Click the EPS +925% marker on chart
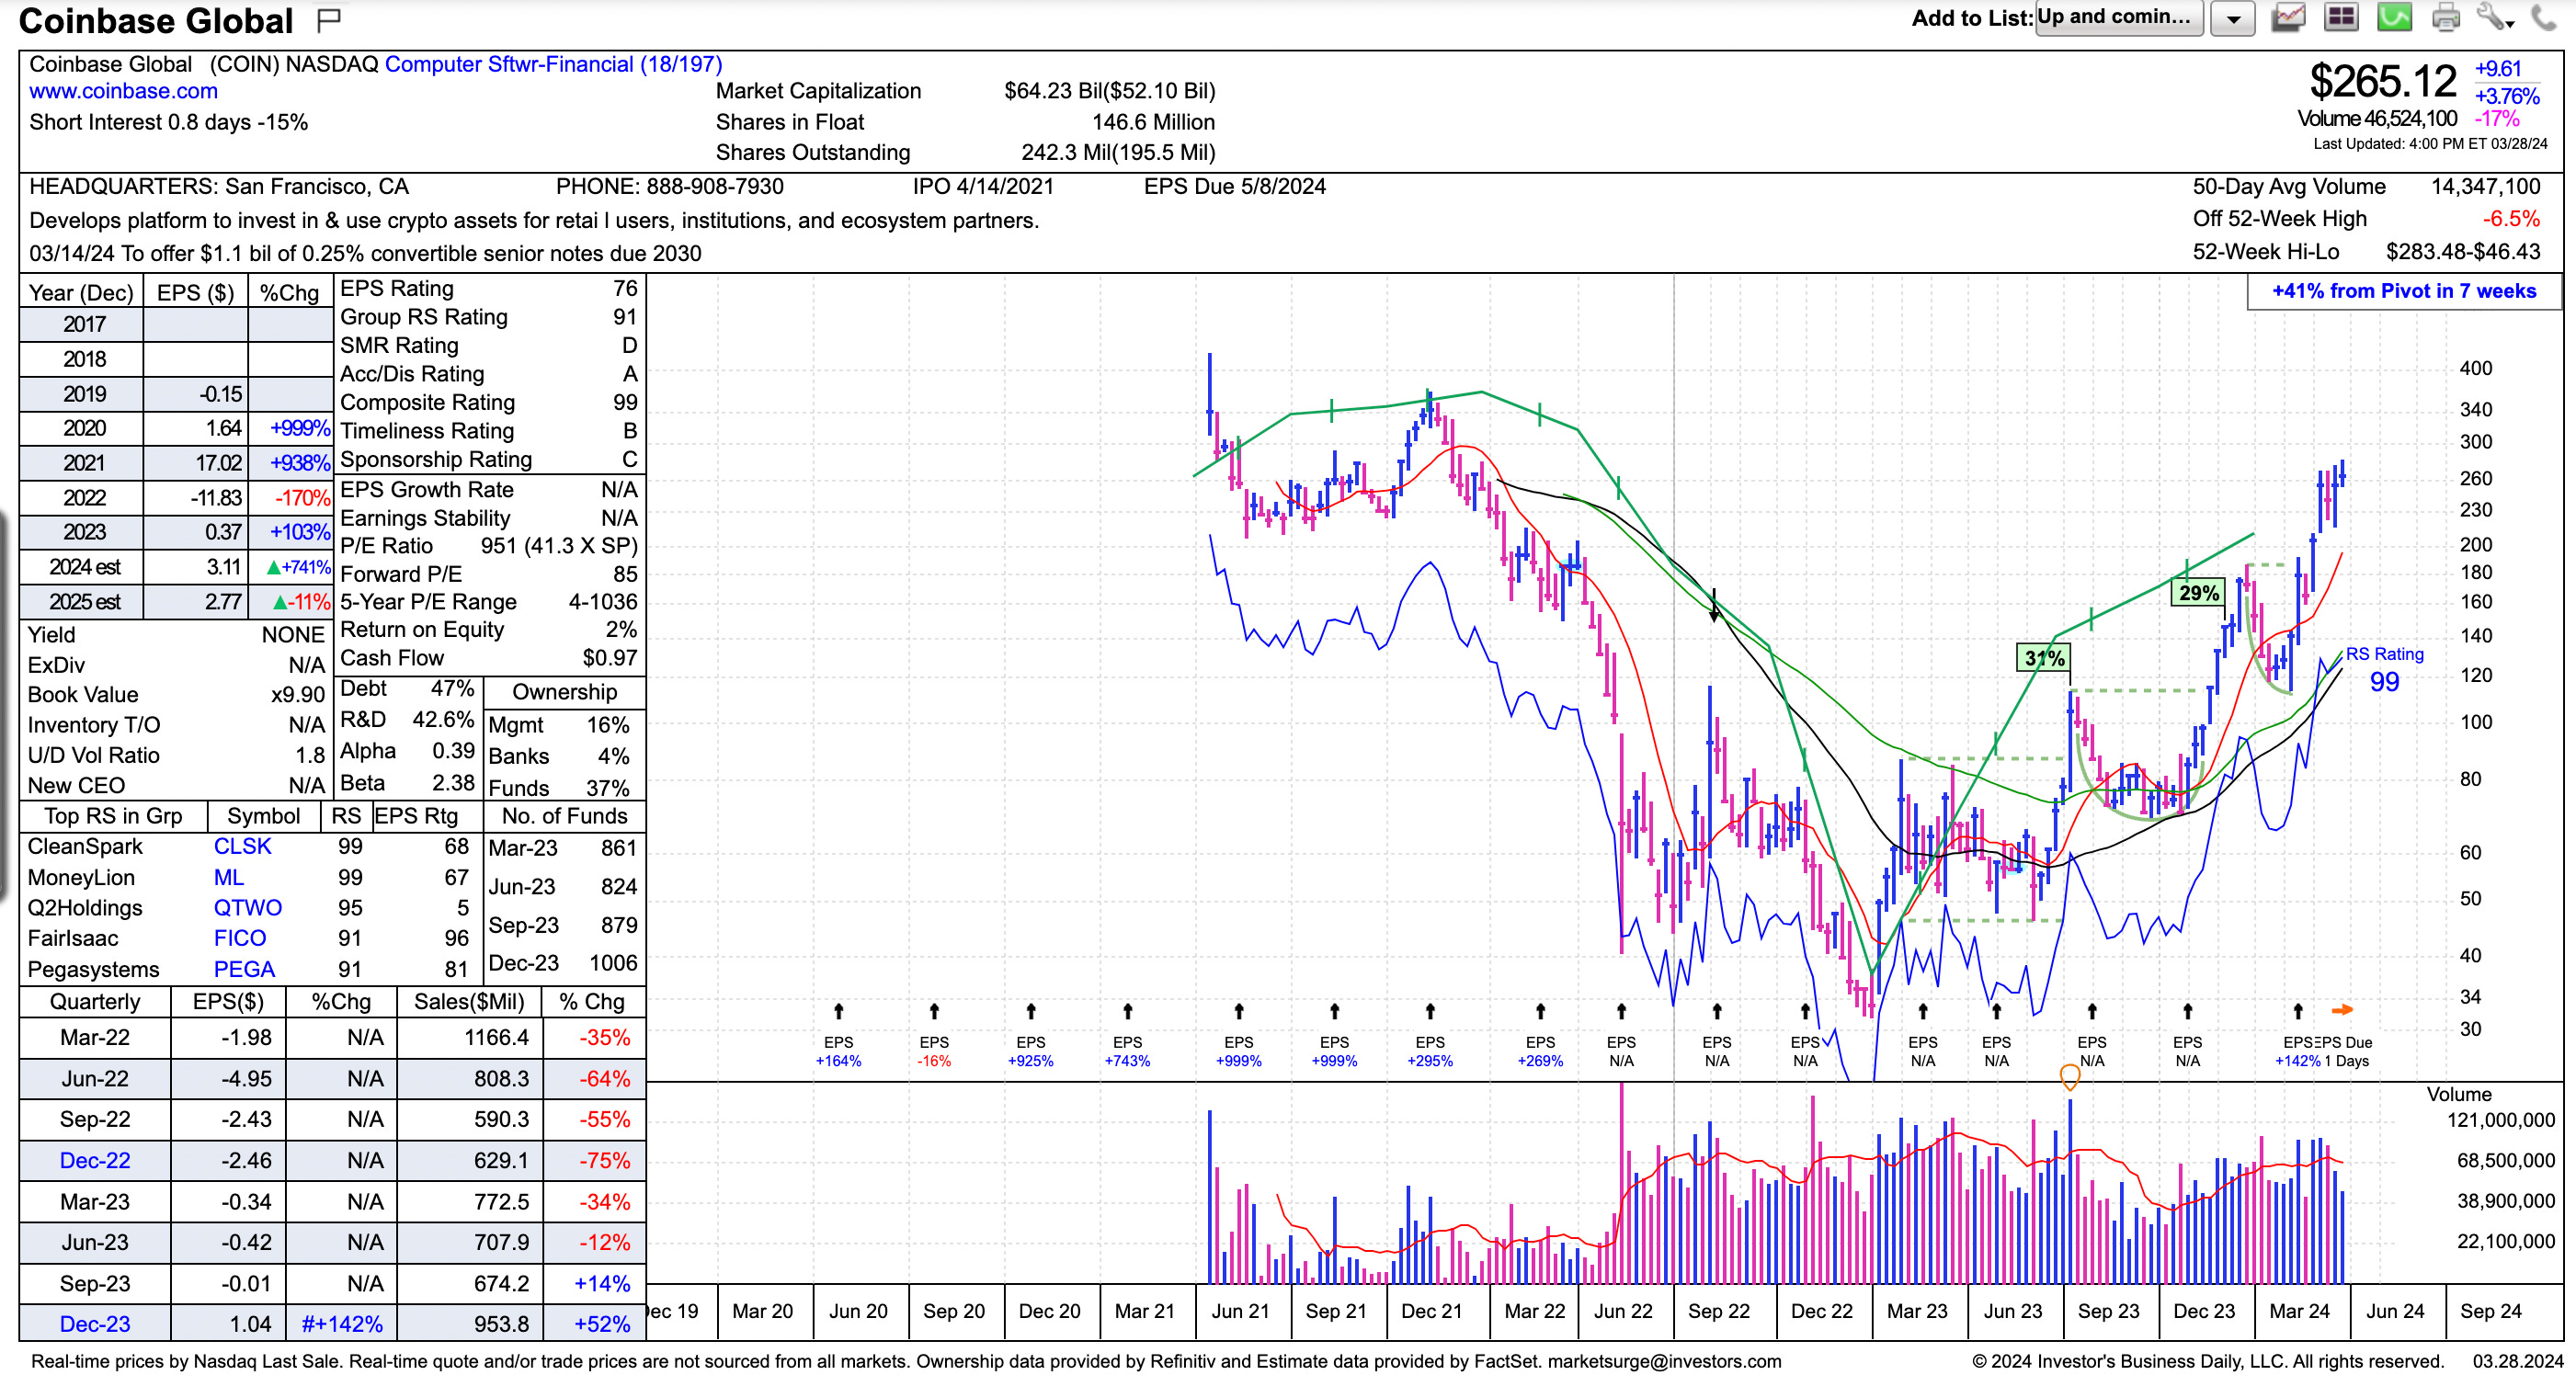 point(1031,1051)
